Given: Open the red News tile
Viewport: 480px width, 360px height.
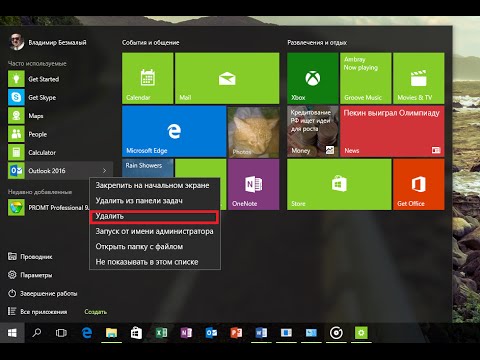Looking at the screenshot, I should point(392,131).
